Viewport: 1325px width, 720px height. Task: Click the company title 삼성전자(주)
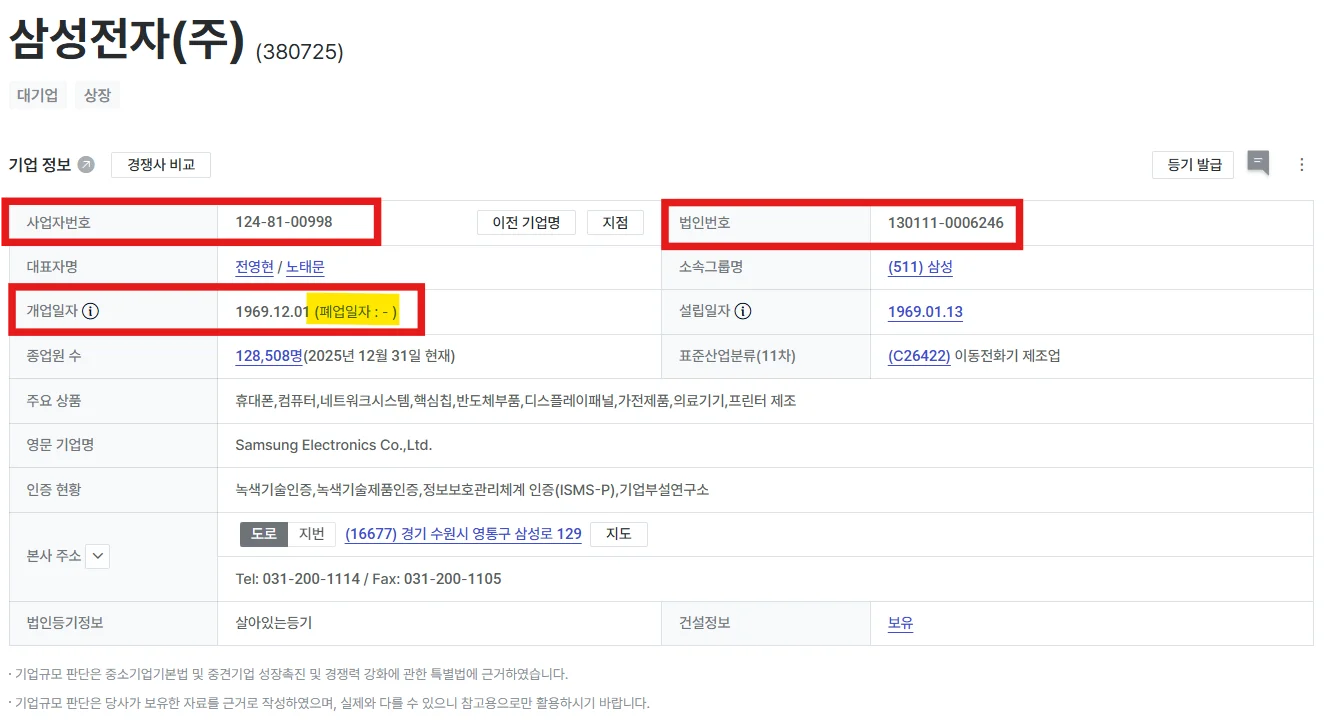pos(127,41)
